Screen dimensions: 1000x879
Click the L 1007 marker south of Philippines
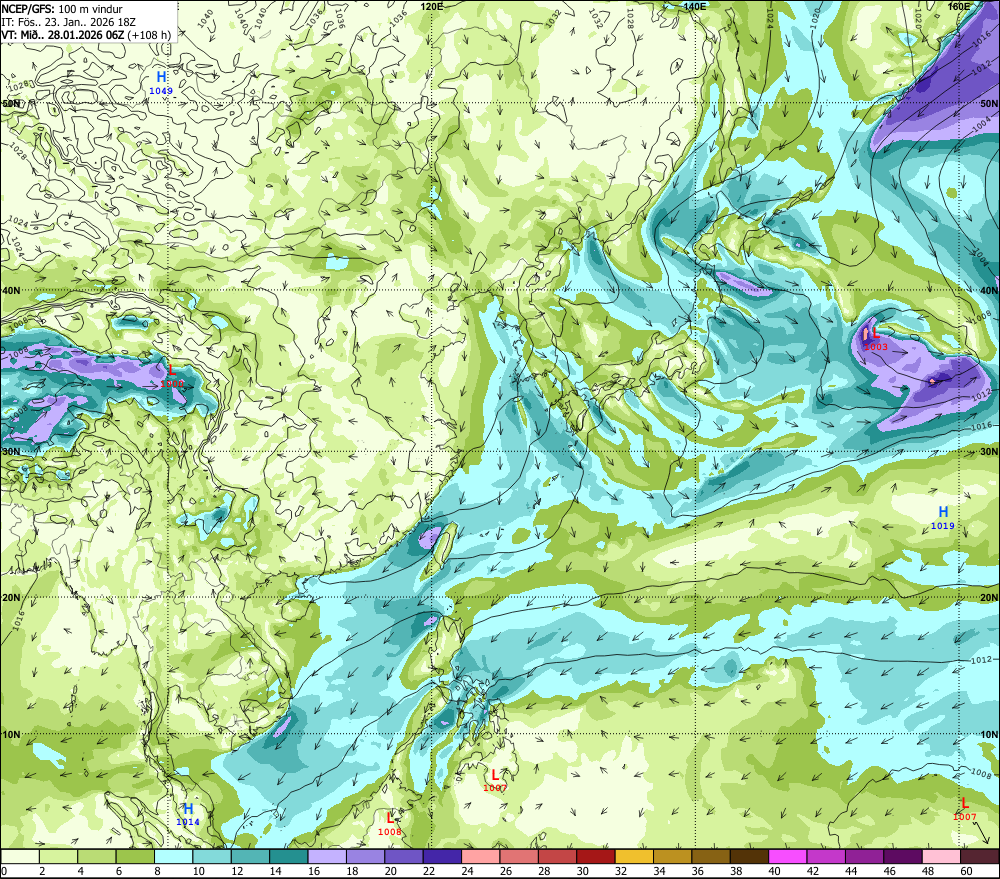tap(495, 781)
